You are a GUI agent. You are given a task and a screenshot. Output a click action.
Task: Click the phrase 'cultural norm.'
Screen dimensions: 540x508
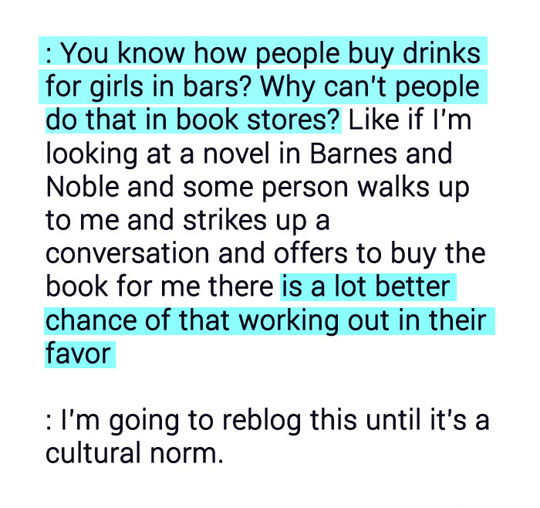[x=134, y=453]
